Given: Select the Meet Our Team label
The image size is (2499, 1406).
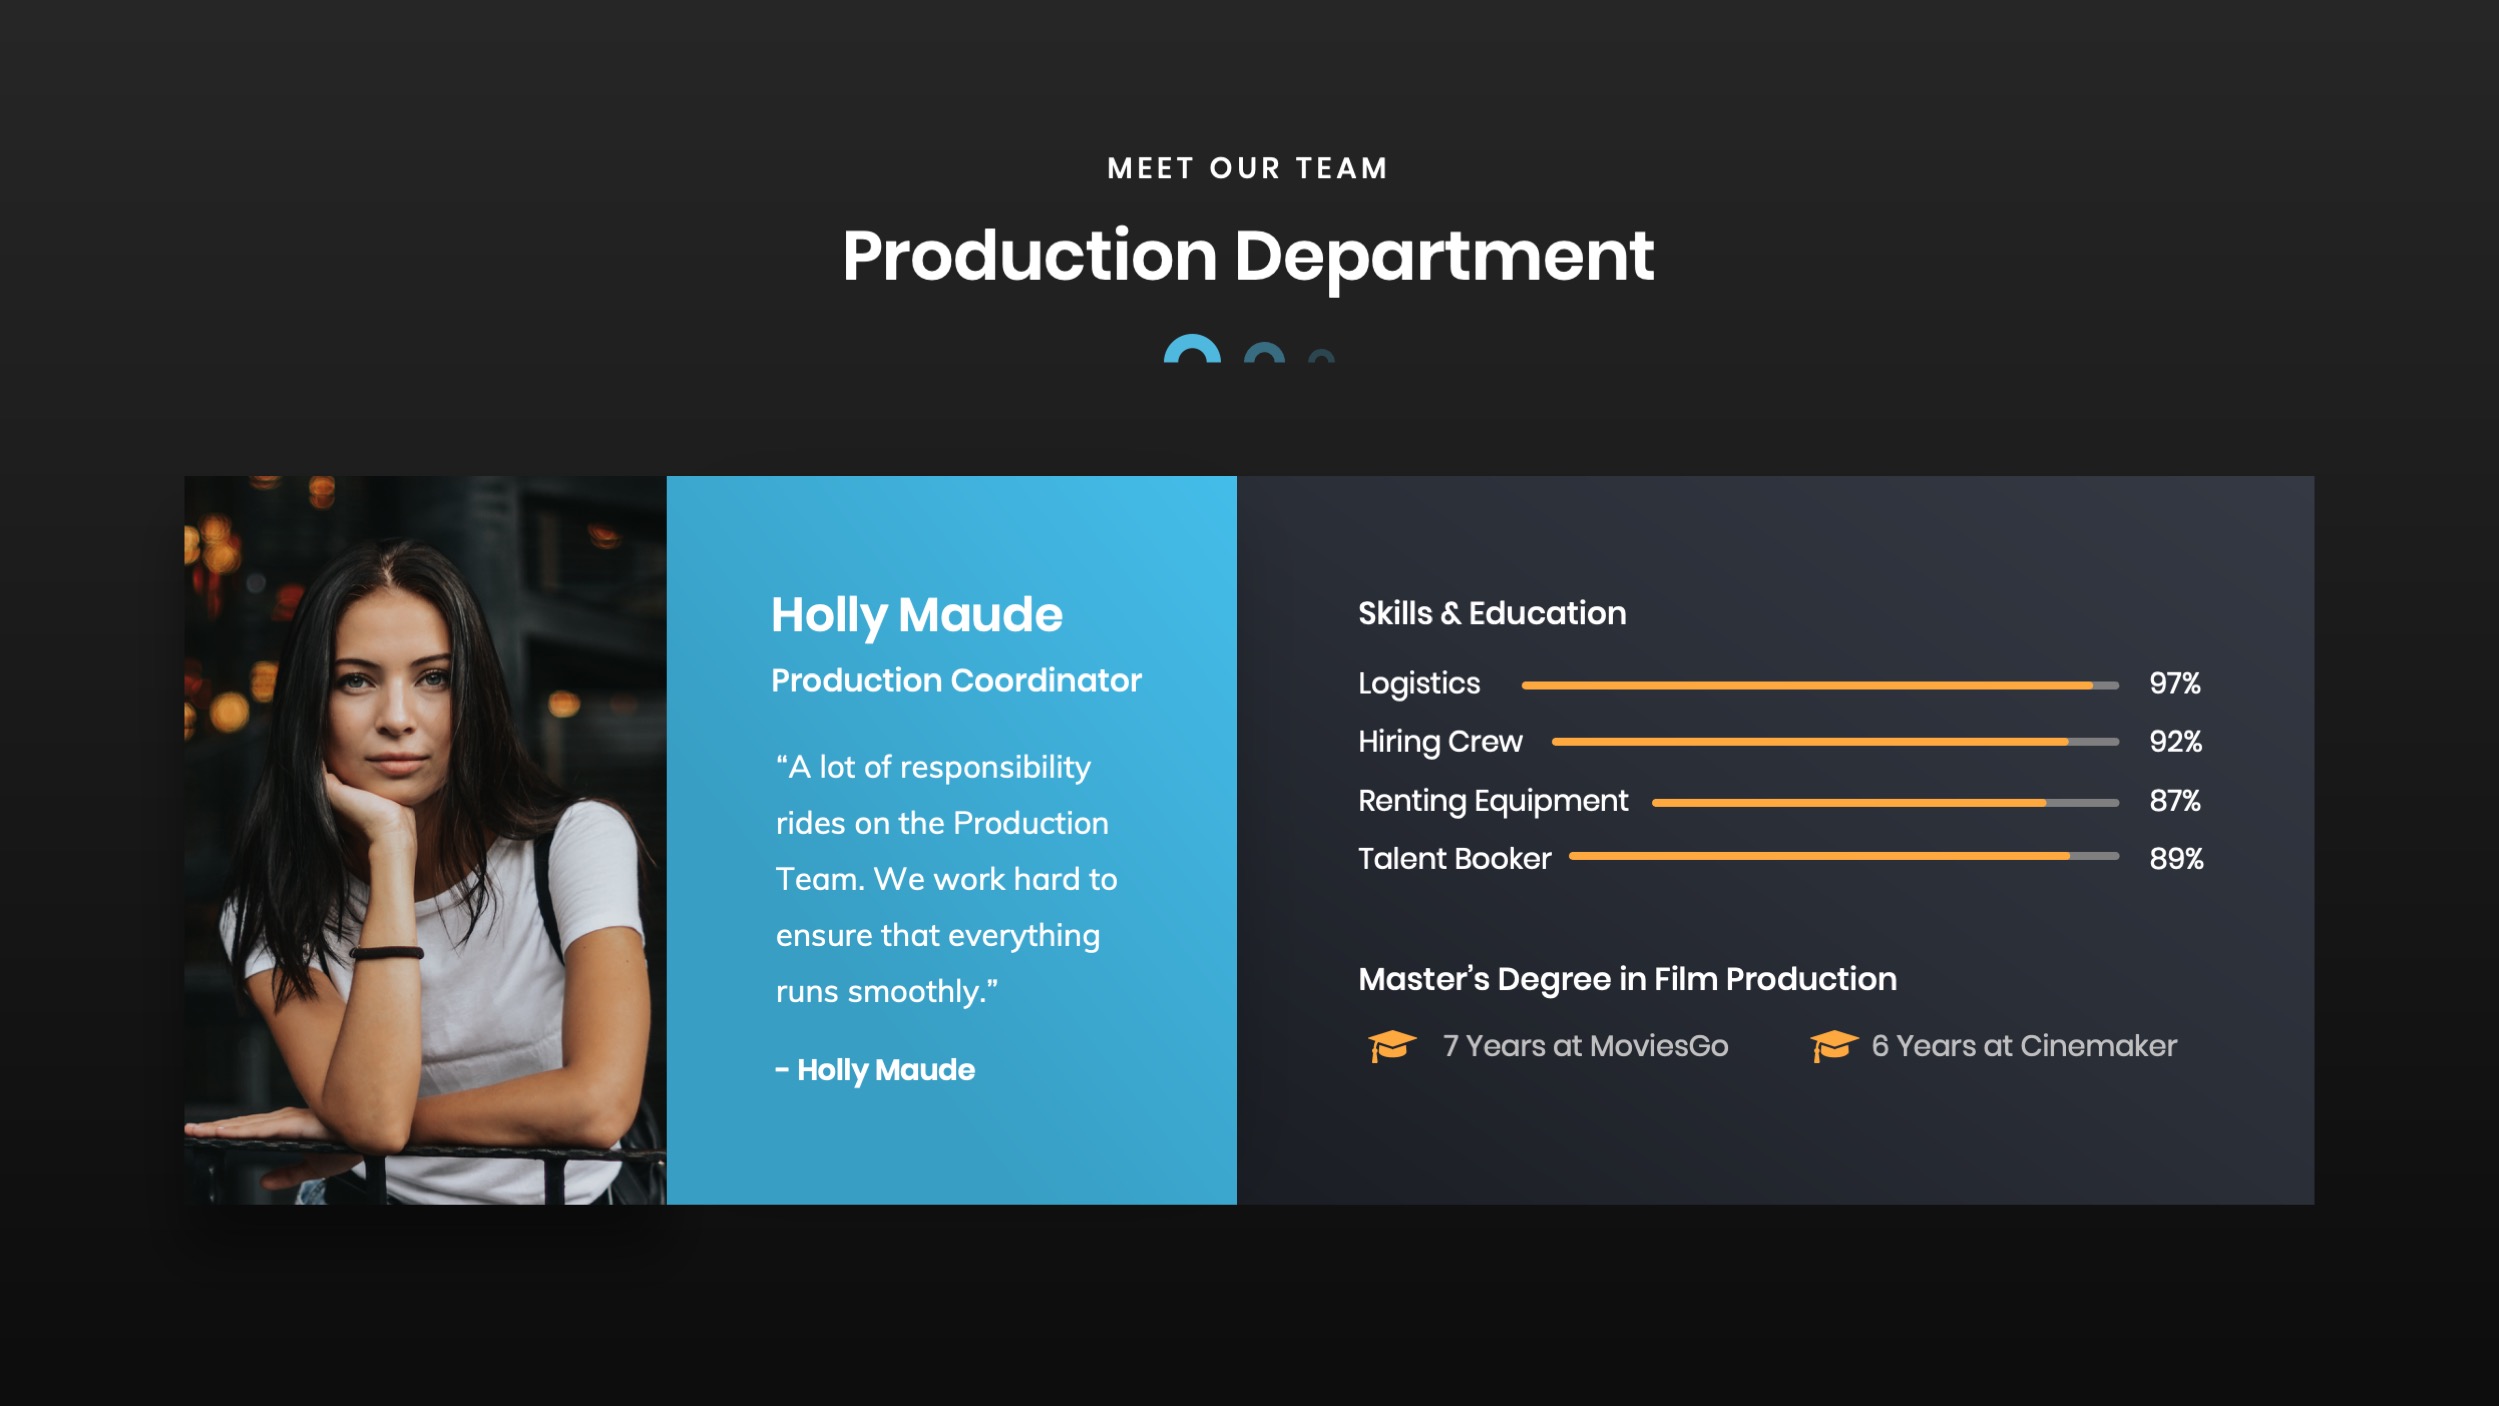Looking at the screenshot, I should click(1248, 167).
